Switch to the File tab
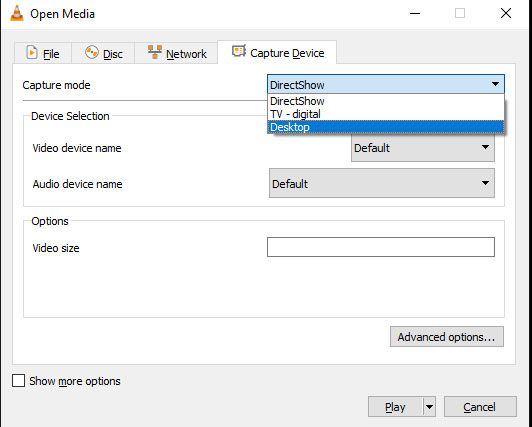532x427 pixels. click(43, 53)
